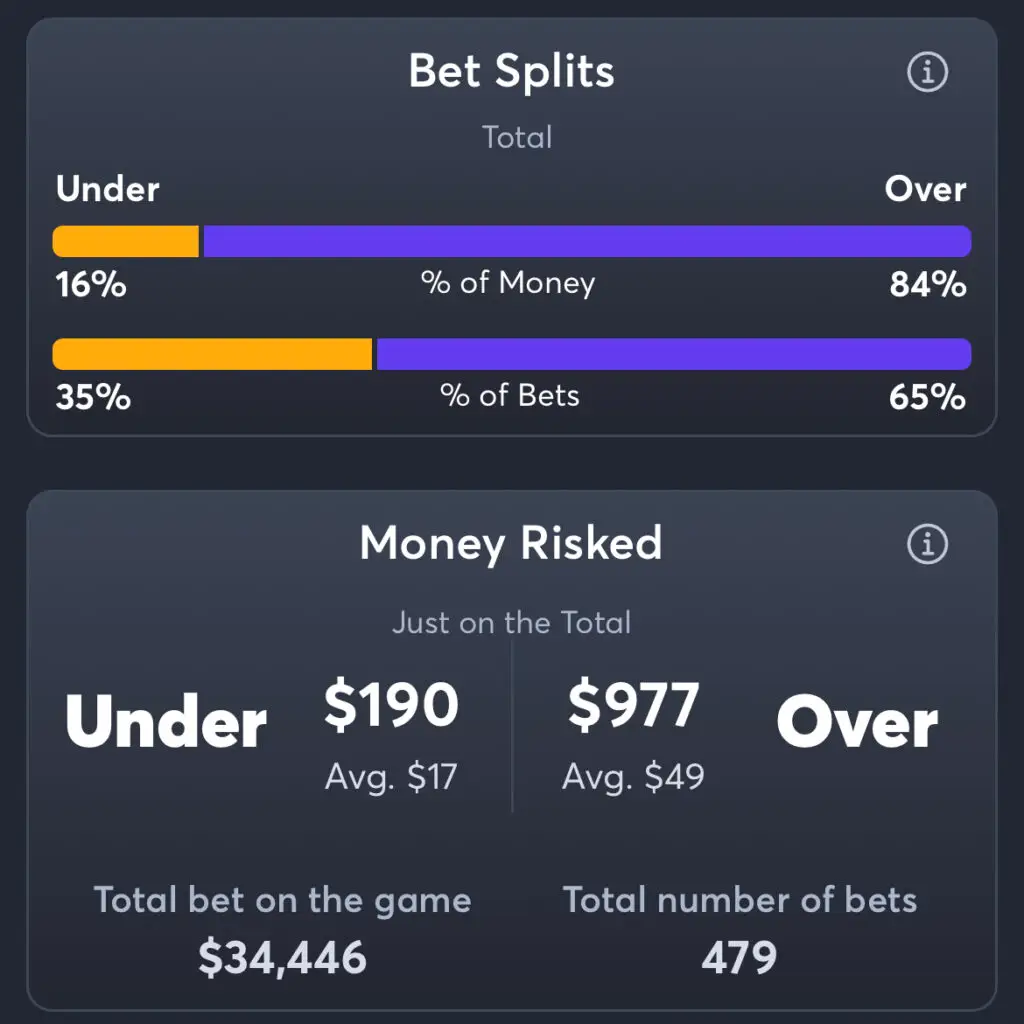Tap the Money Risked heading
1024x1024 pixels.
pos(511,543)
